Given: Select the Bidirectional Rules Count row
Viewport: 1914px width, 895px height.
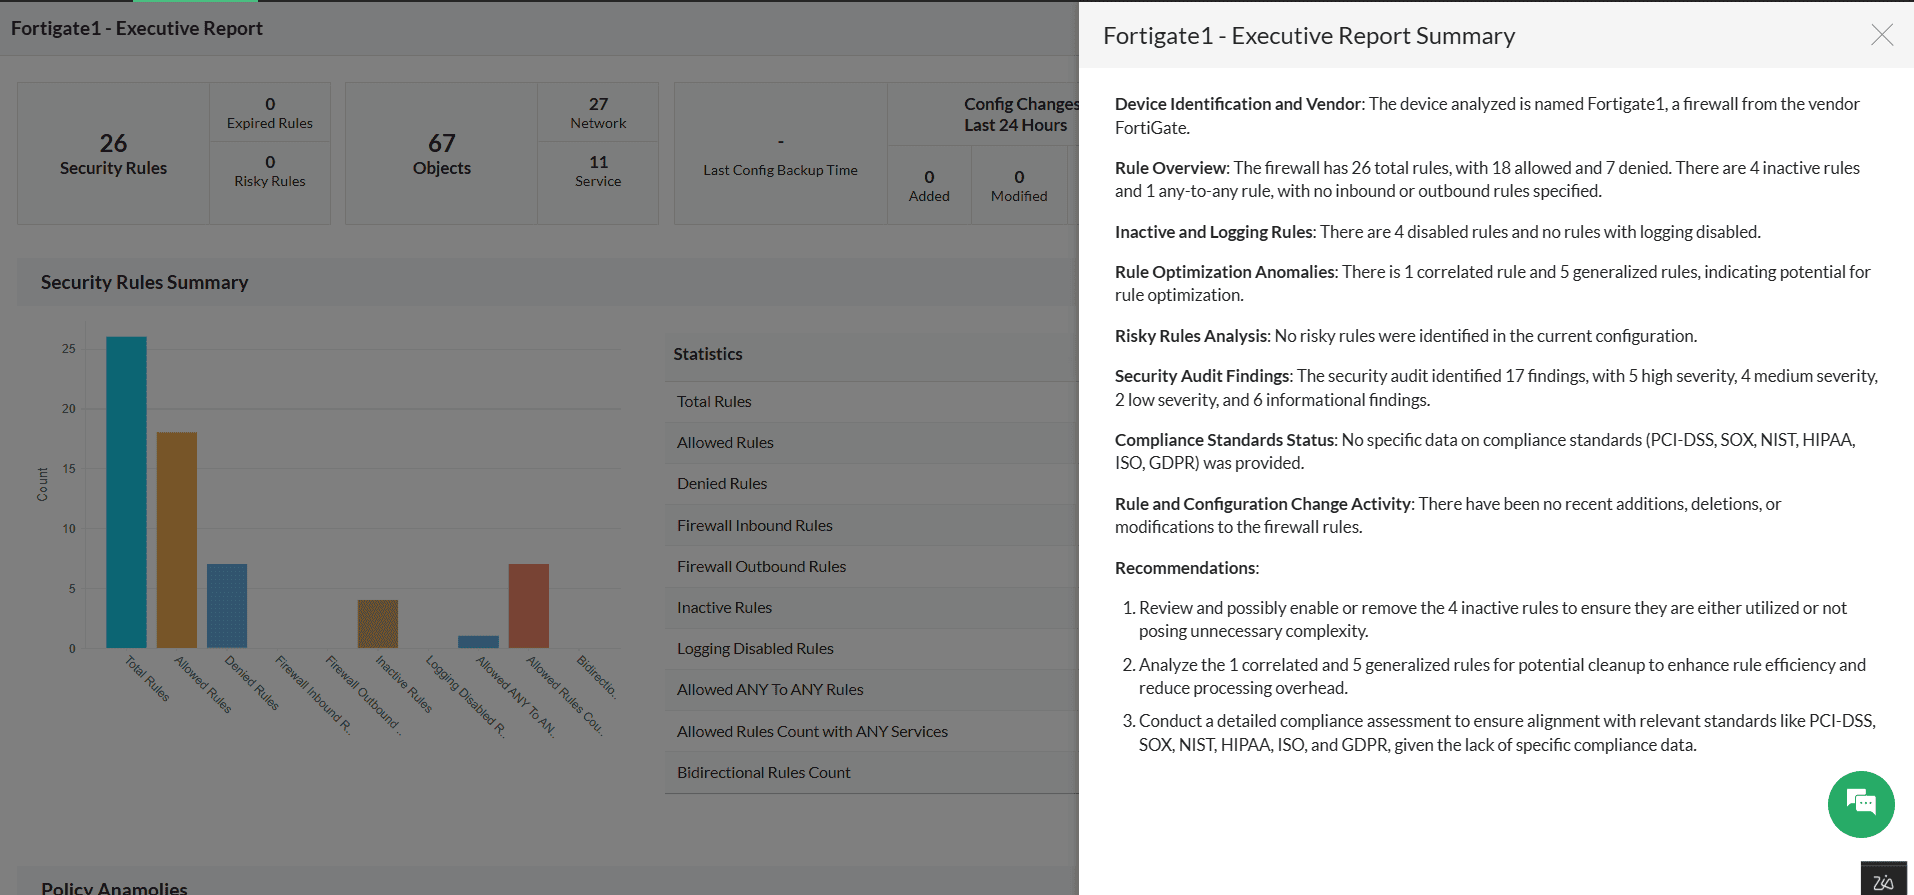Looking at the screenshot, I should (x=872, y=772).
